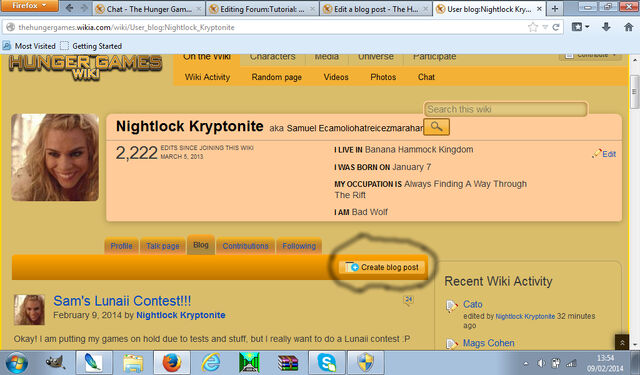Open Firefox on the taskbar
This screenshot has height=375, width=640.
pos(172,362)
